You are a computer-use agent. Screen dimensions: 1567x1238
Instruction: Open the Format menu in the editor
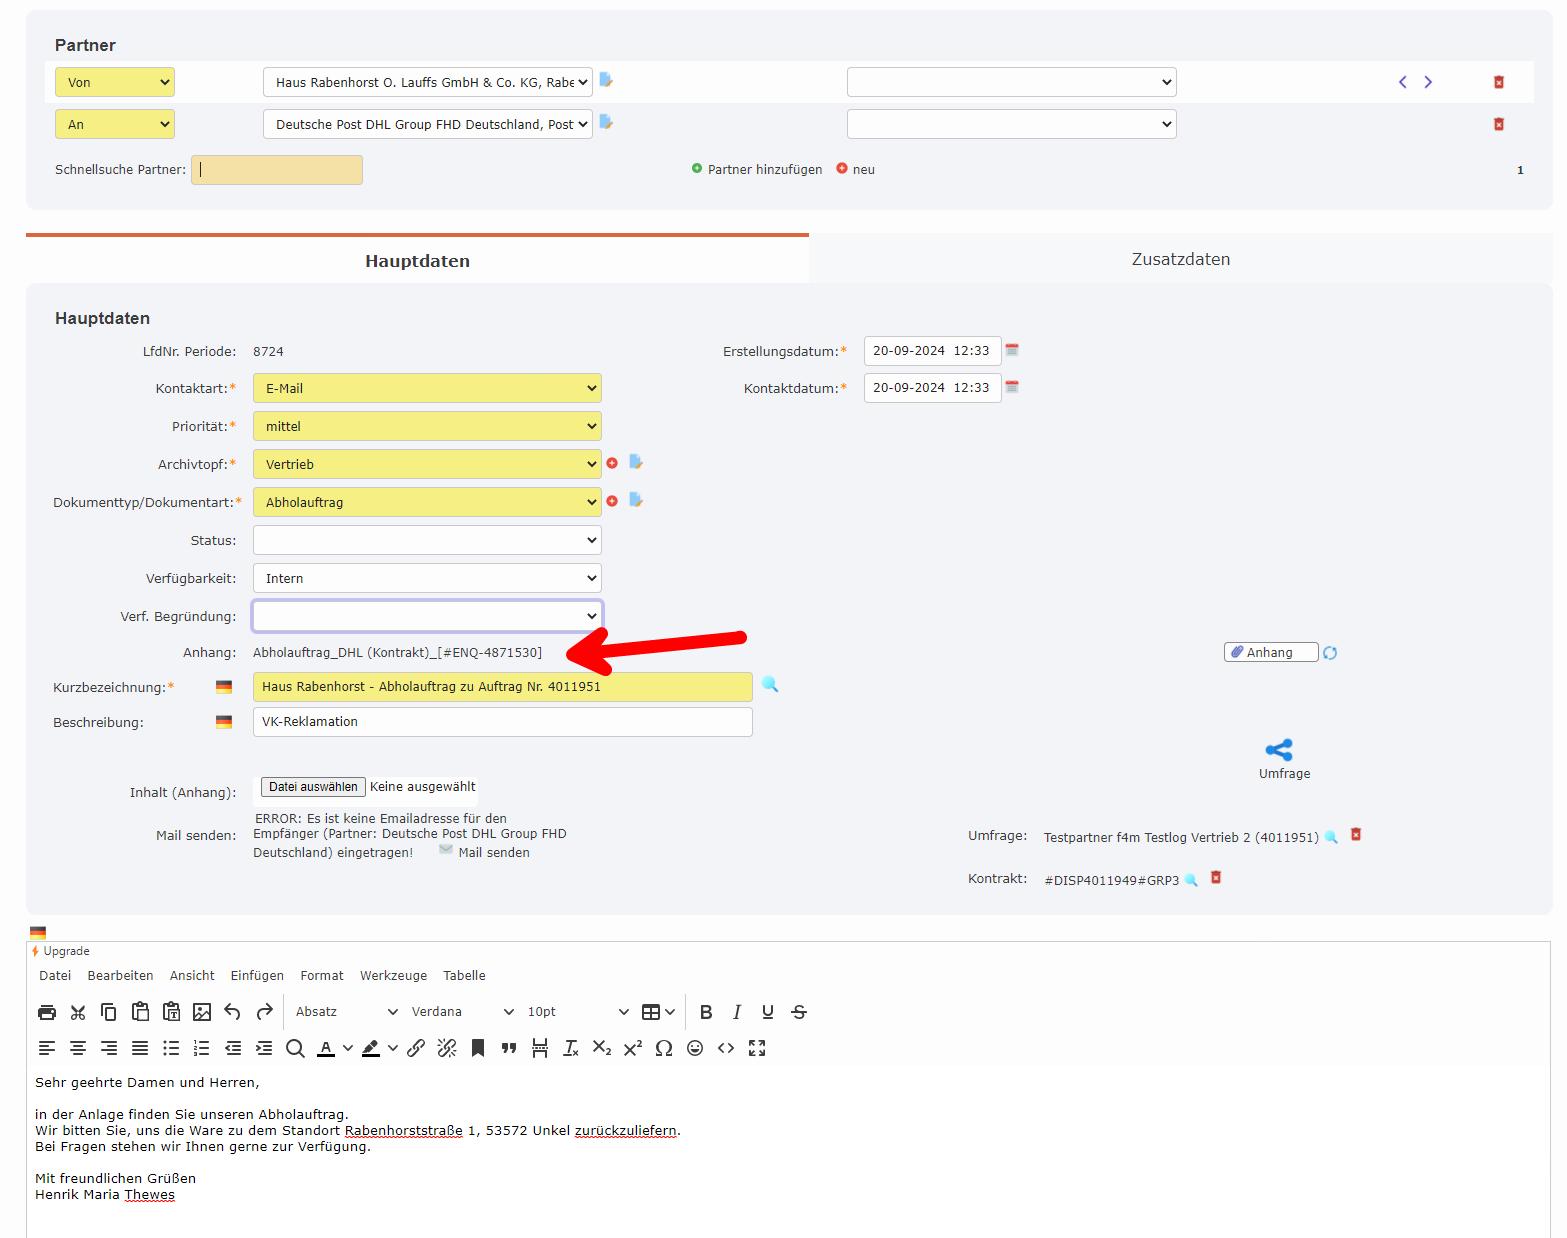(x=321, y=975)
